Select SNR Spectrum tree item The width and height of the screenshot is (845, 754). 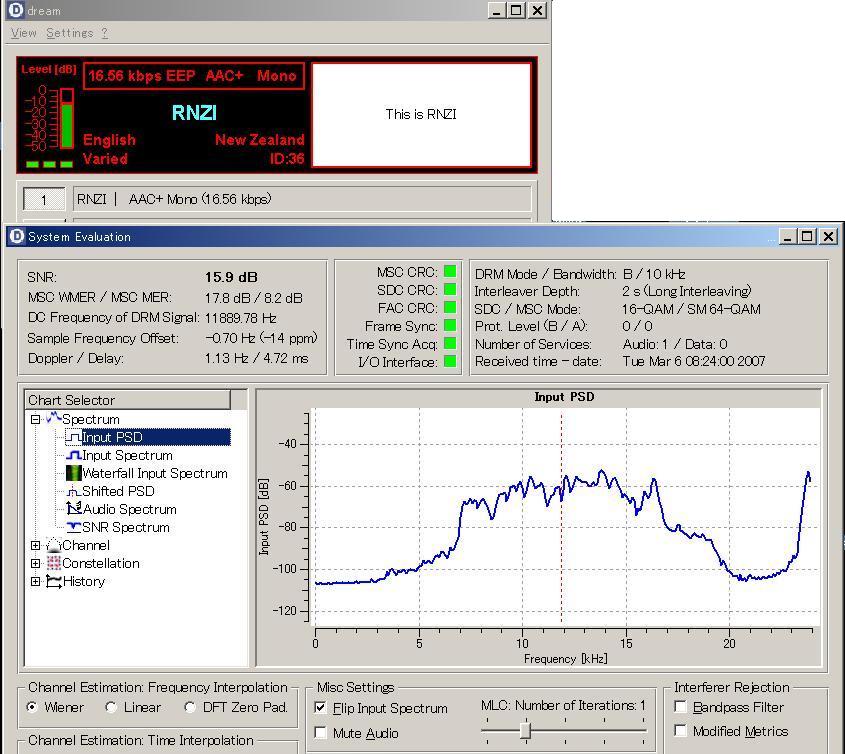[x=126, y=527]
